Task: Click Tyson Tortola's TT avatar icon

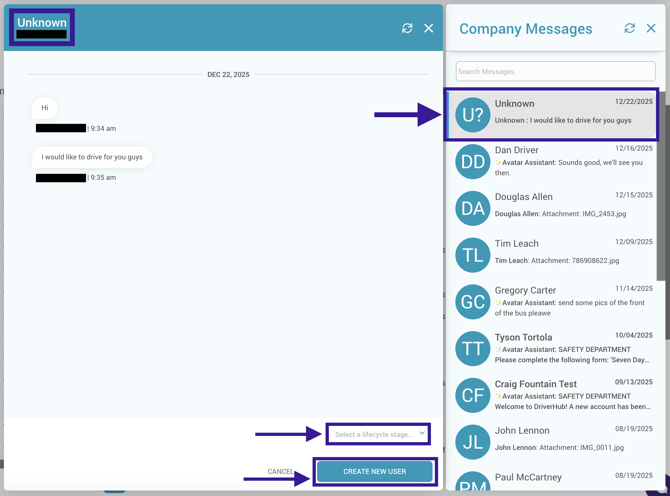Action: [472, 349]
